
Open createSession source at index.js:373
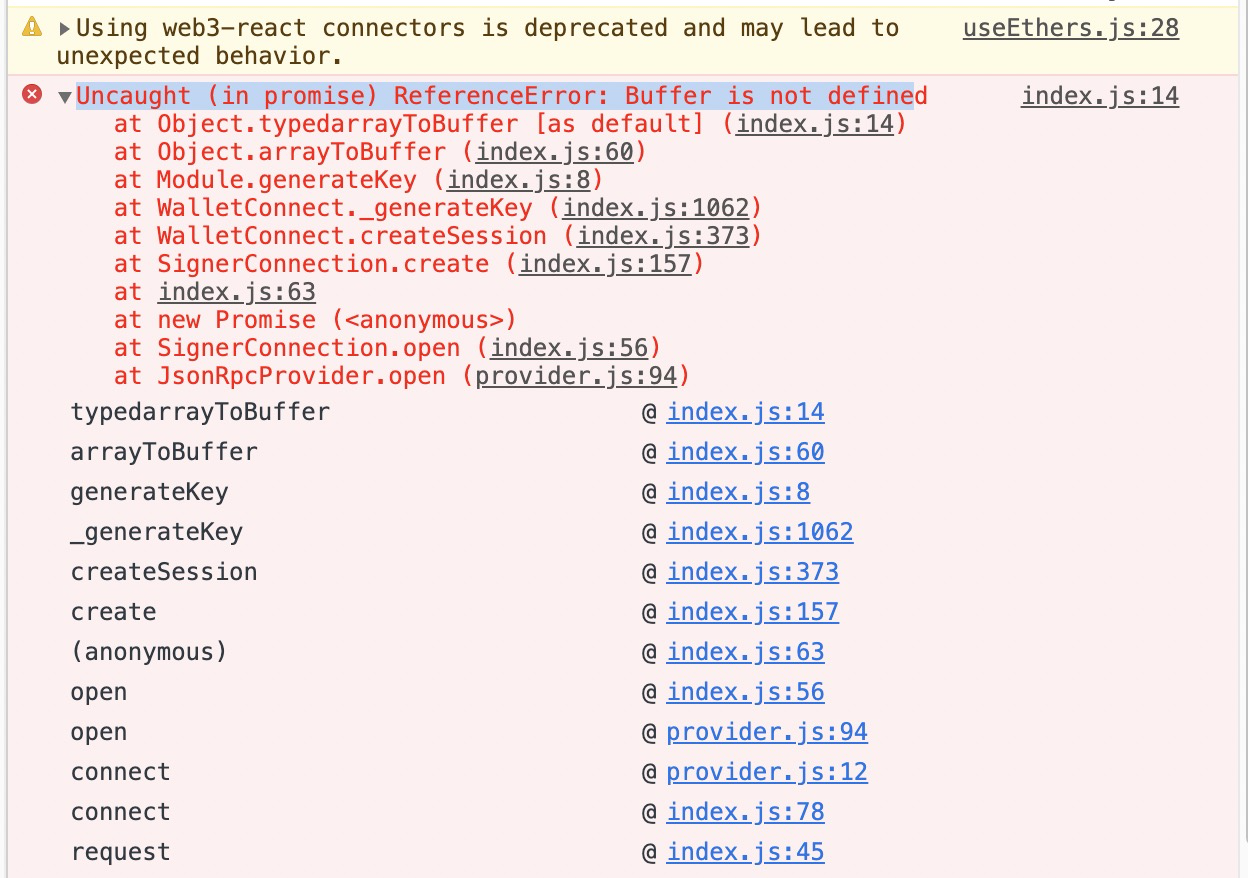tap(753, 572)
